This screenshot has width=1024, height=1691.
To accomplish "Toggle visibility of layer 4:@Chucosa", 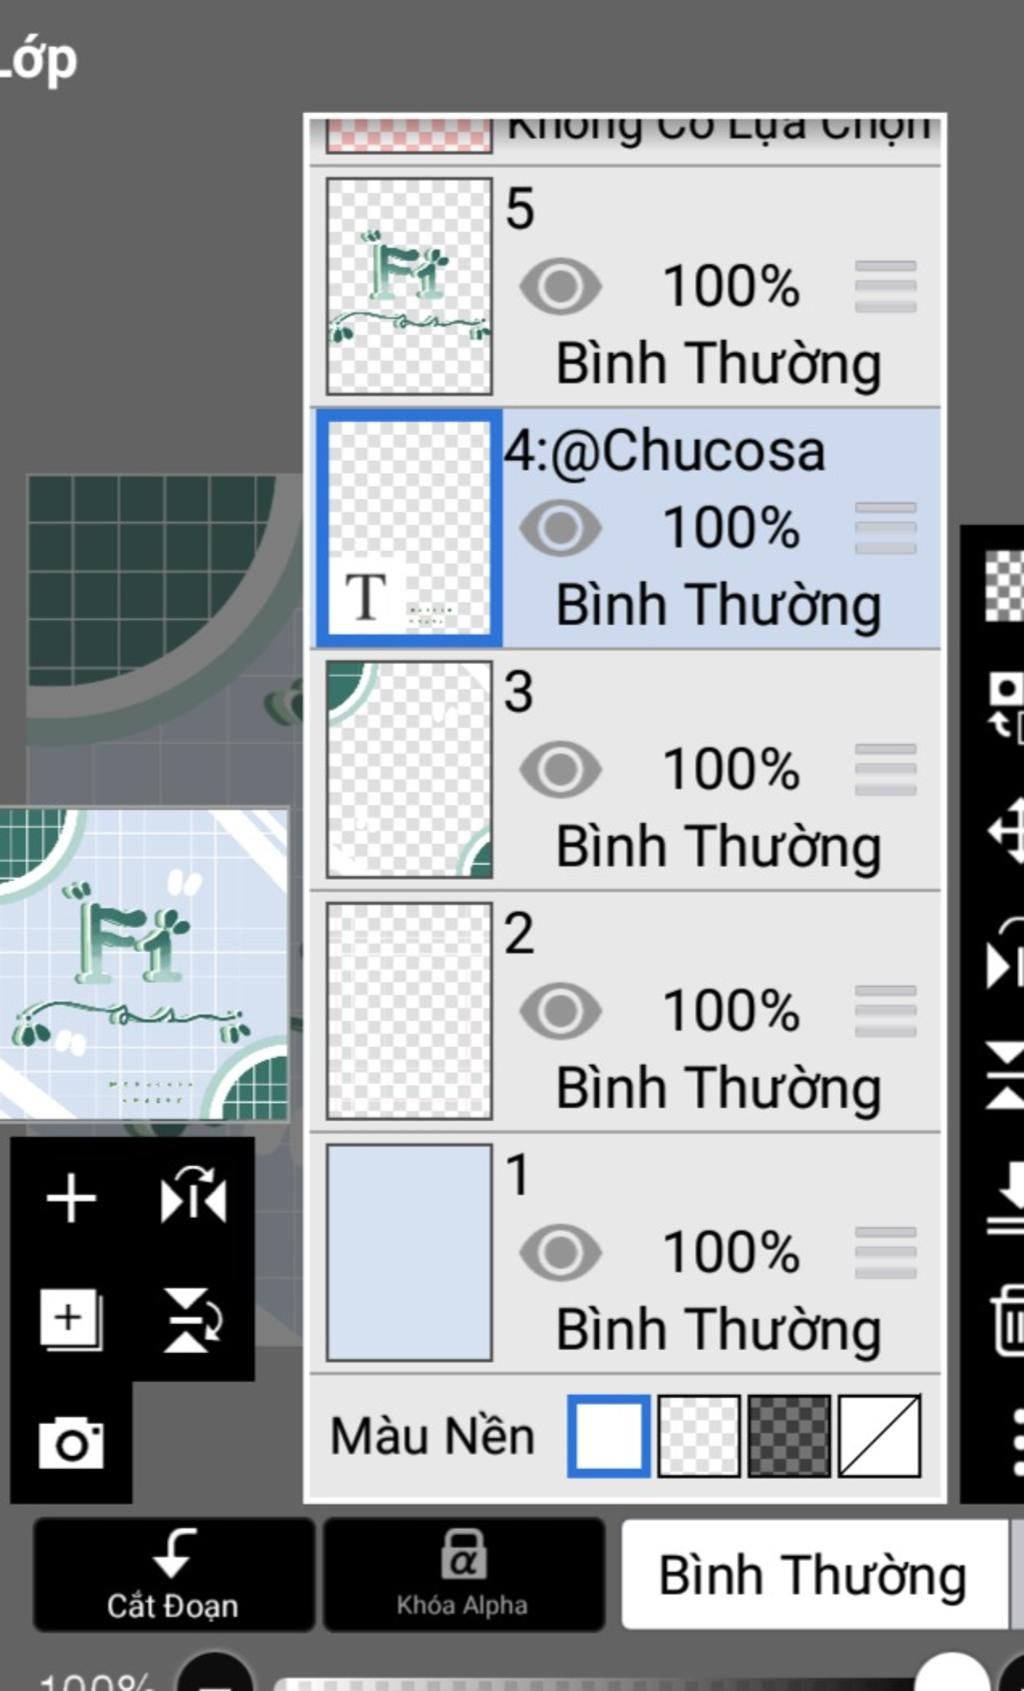I will point(560,528).
